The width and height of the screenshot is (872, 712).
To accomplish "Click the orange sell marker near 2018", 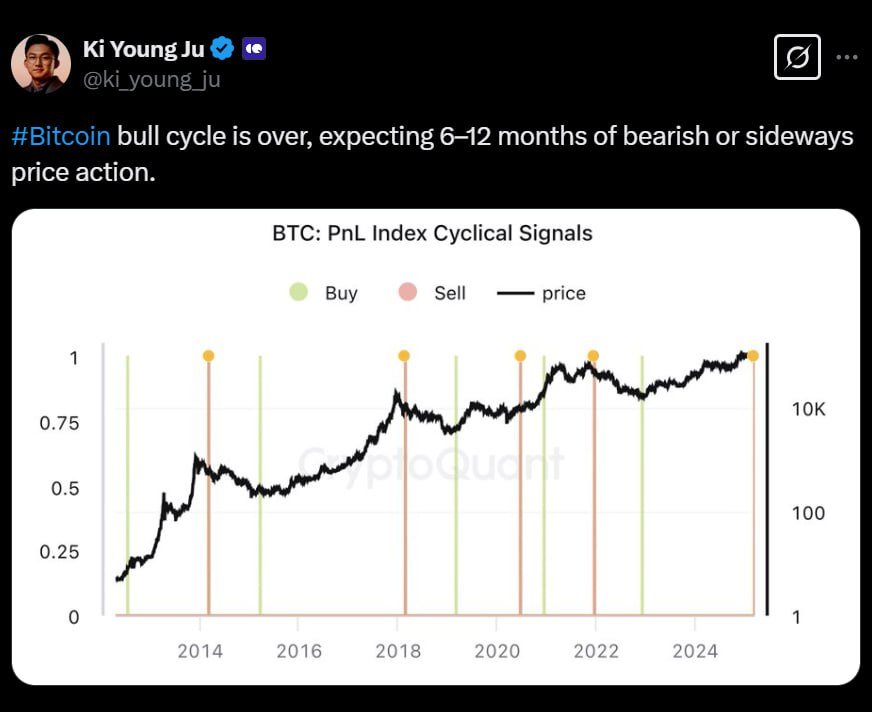I will click(404, 356).
